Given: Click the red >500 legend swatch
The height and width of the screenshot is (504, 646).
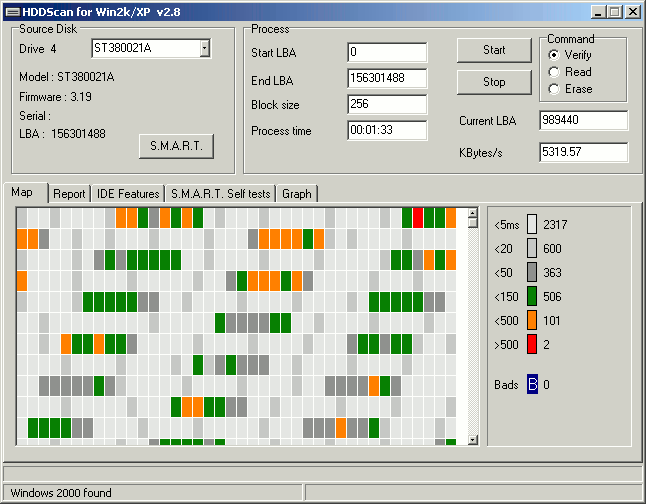Looking at the screenshot, I should (532, 344).
